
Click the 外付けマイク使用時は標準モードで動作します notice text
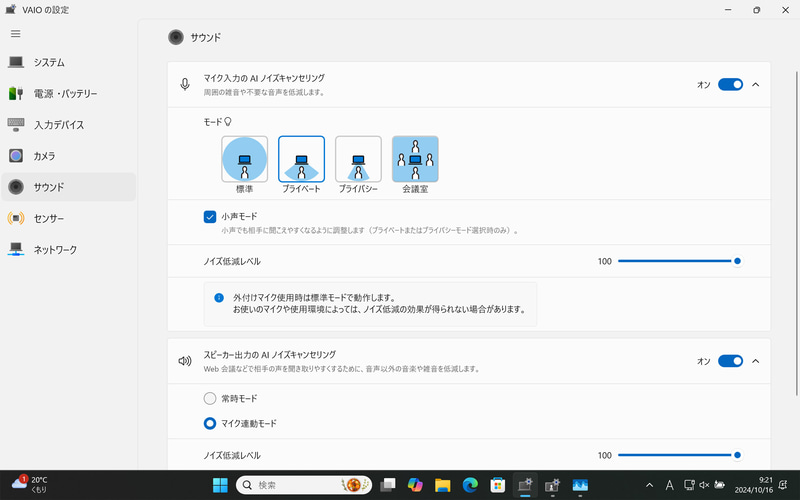(314, 297)
